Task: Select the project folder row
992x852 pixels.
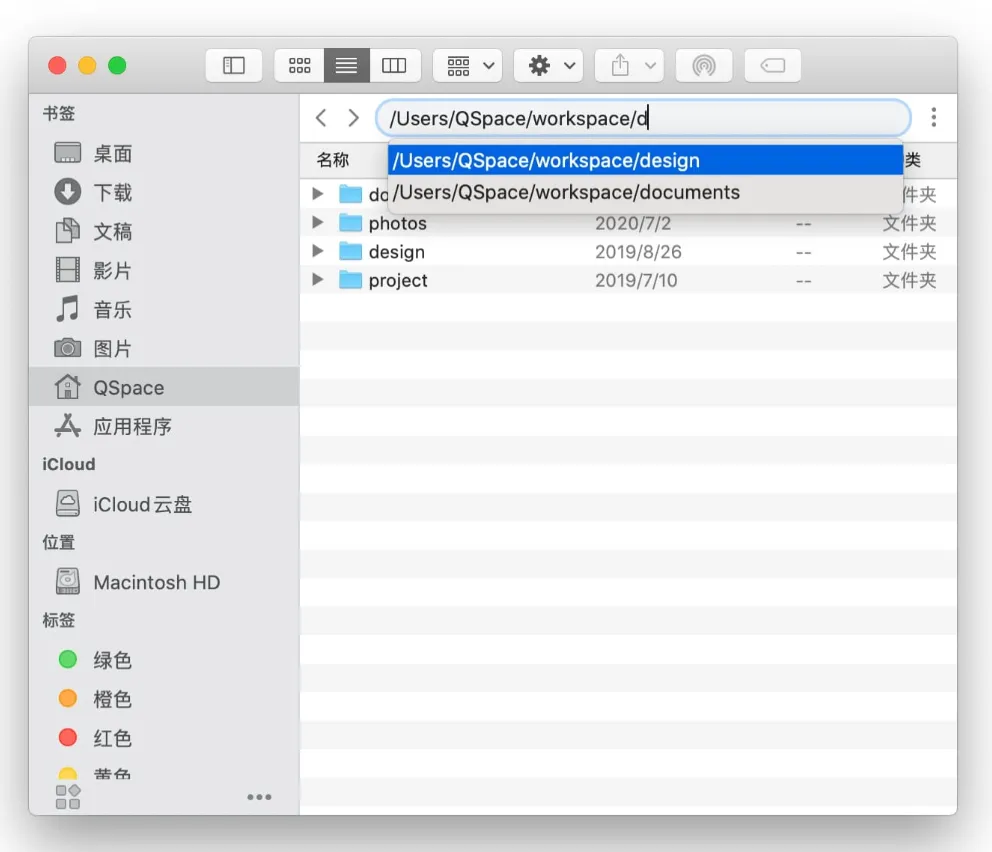Action: tap(628, 280)
